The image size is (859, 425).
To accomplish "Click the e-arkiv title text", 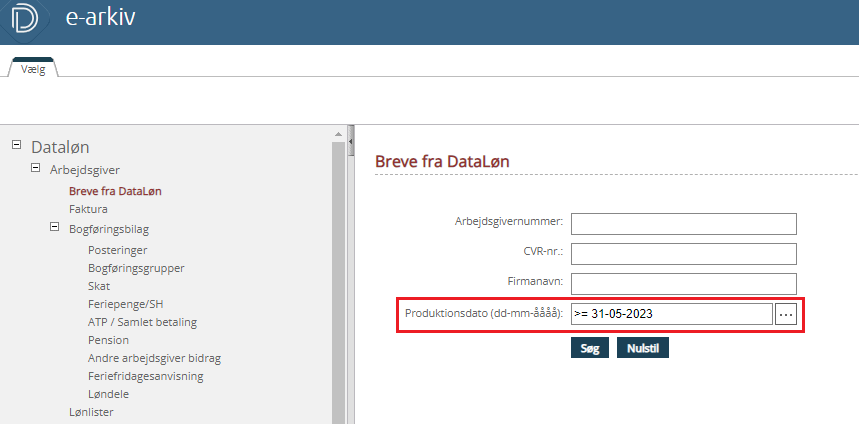I will pos(100,18).
